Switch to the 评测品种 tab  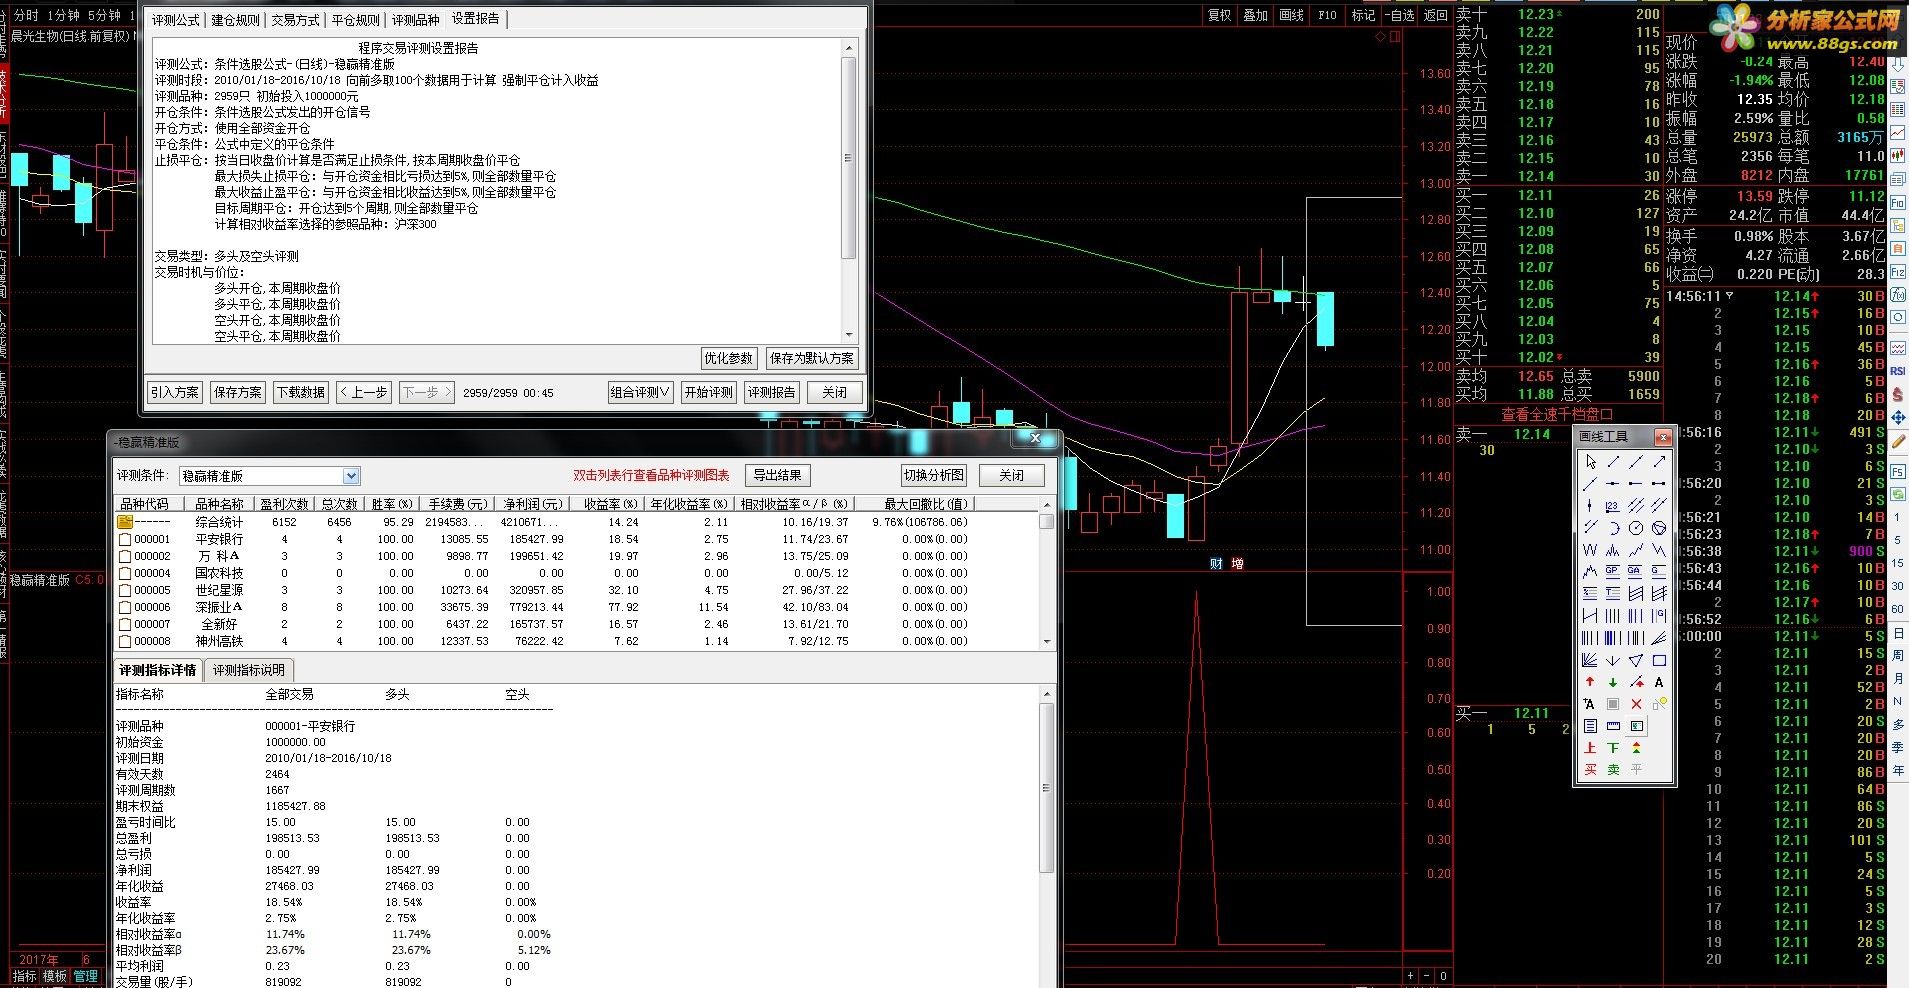pyautogui.click(x=416, y=19)
